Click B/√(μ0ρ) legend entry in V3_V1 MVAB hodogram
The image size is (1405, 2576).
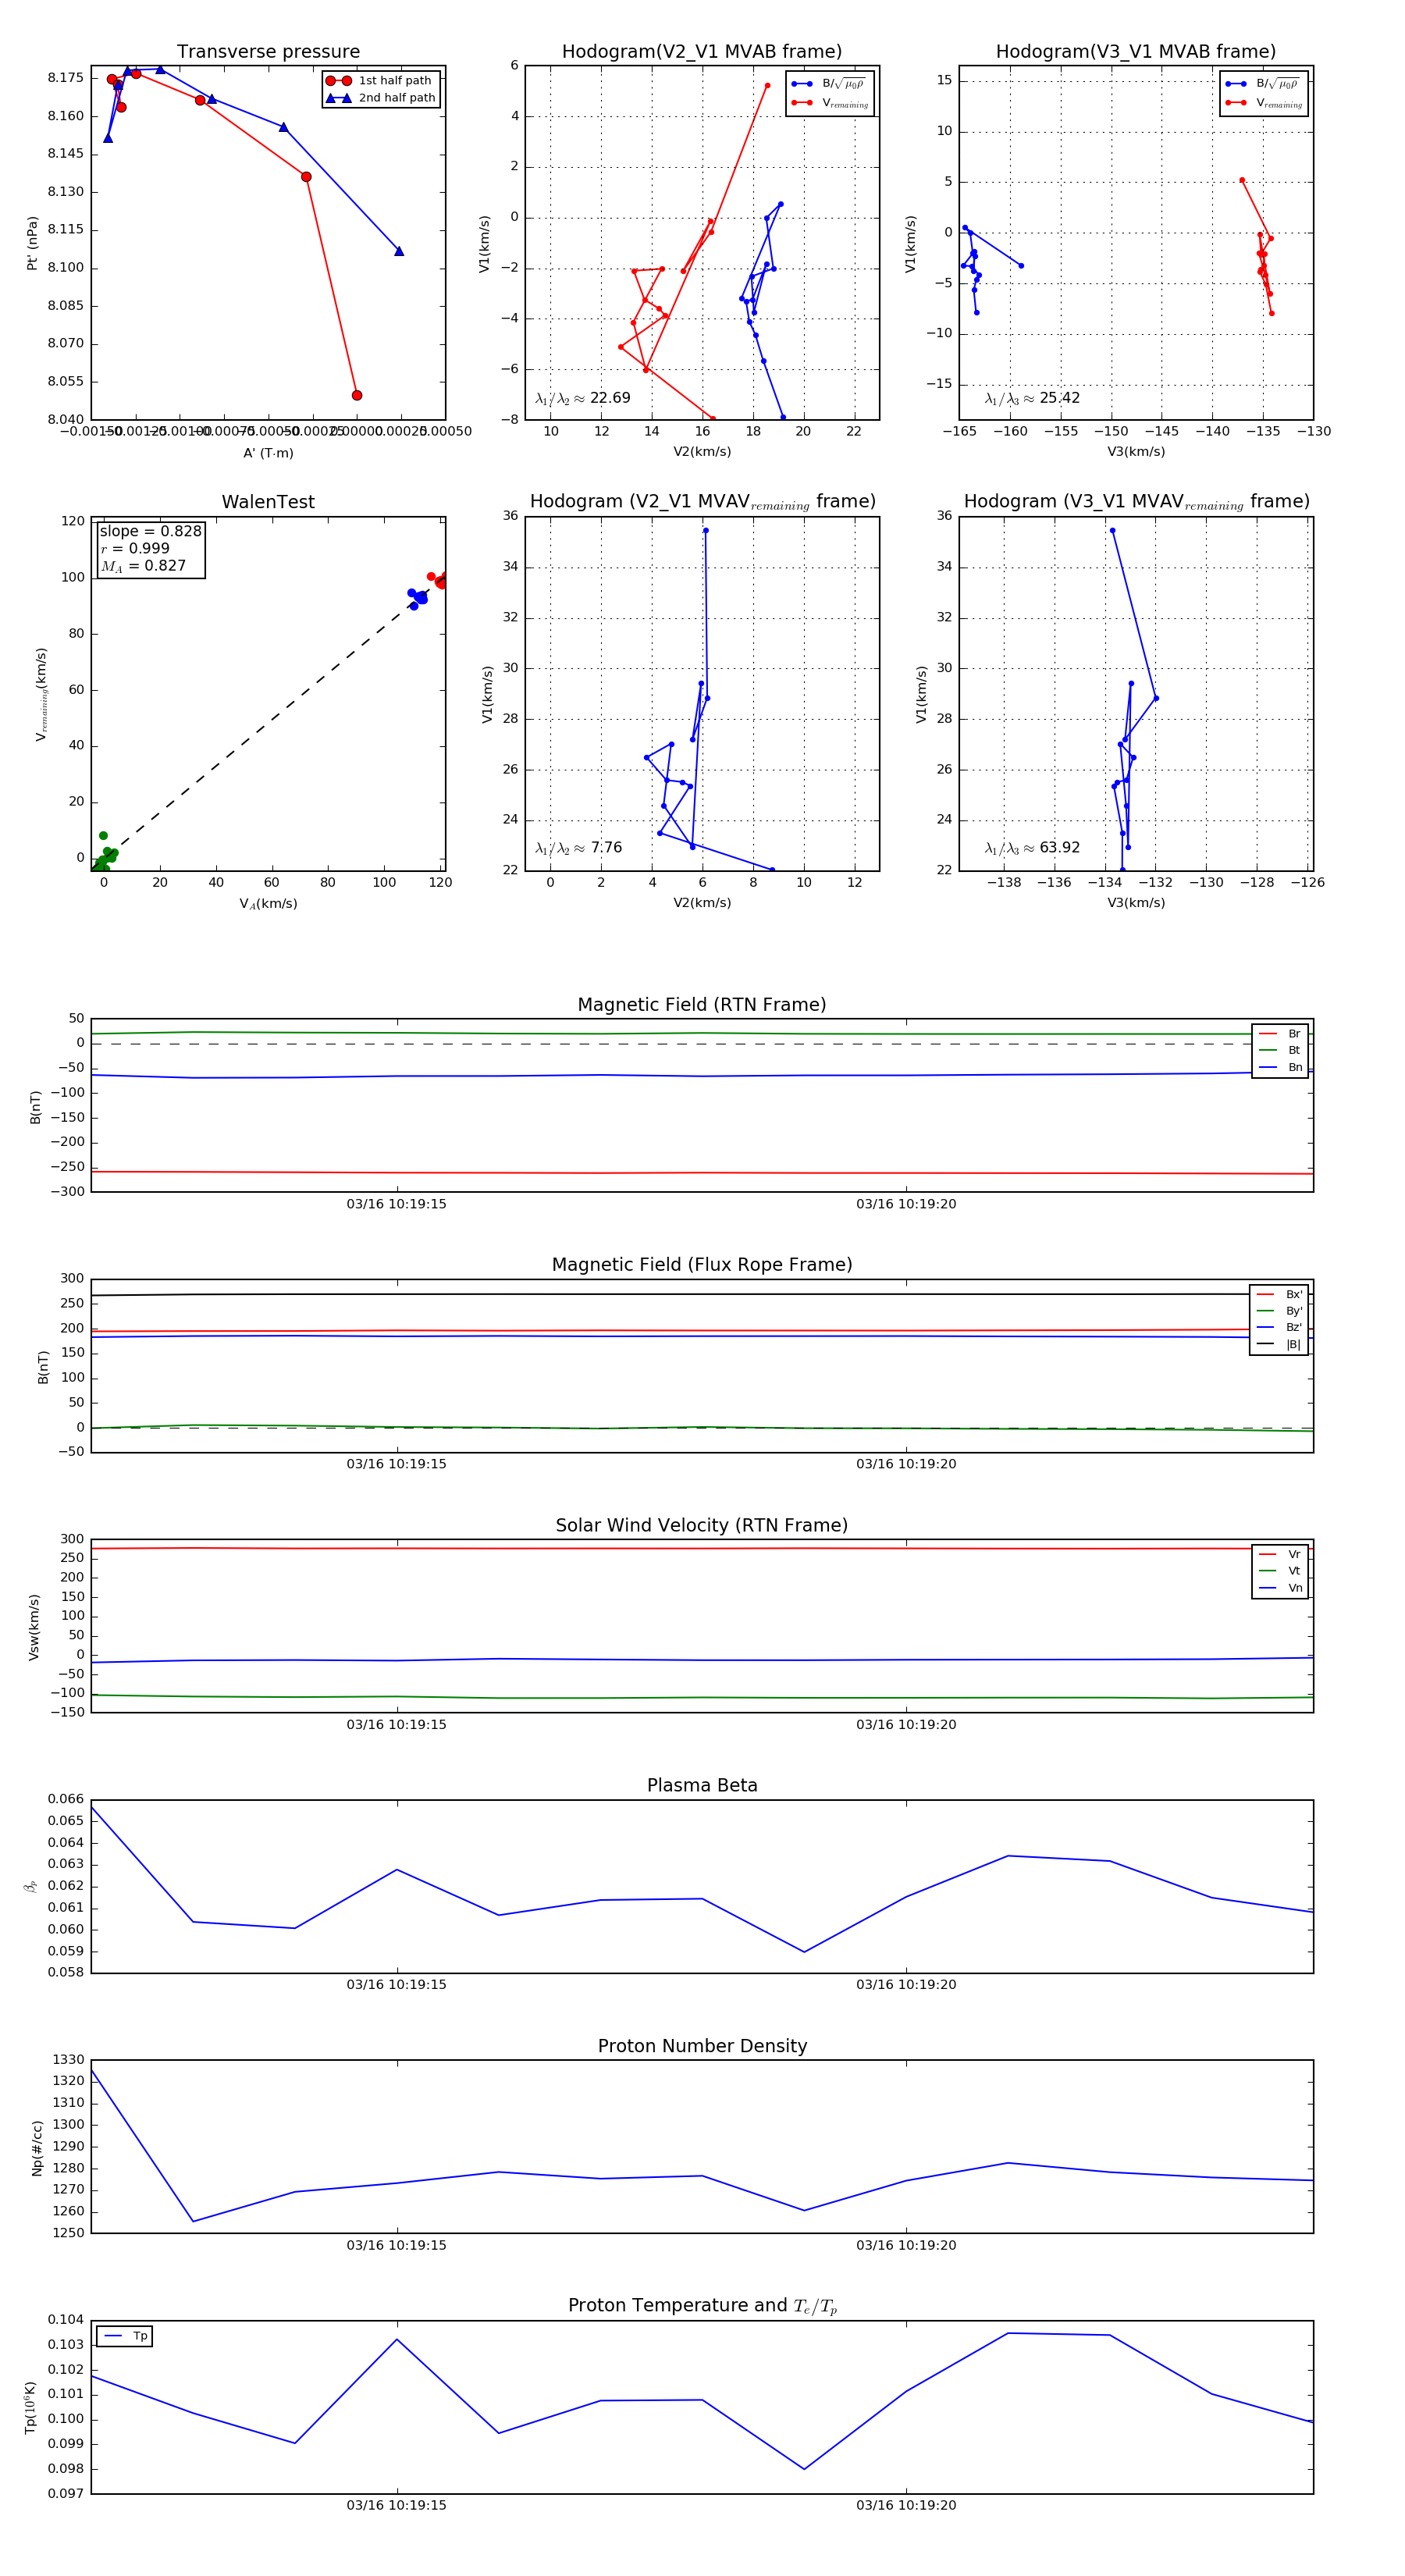[x=1263, y=84]
